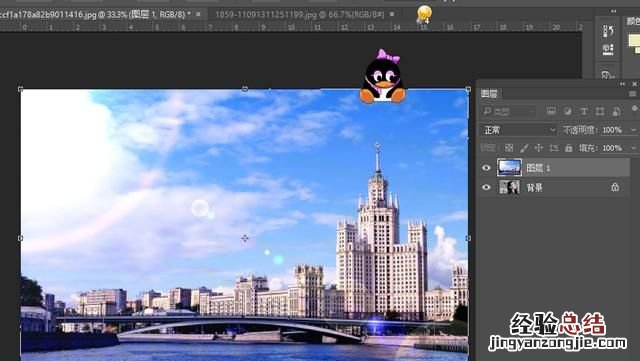The width and height of the screenshot is (640, 361).
Task: Open the 填充 fill slider arrow
Action: [x=633, y=148]
